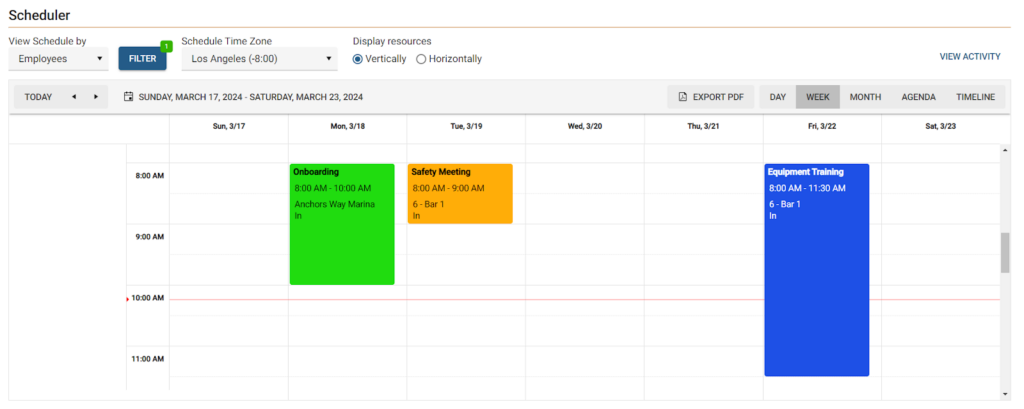Viewport: 1024px width, 409px height.
Task: Open the Timeline view
Action: coord(975,97)
